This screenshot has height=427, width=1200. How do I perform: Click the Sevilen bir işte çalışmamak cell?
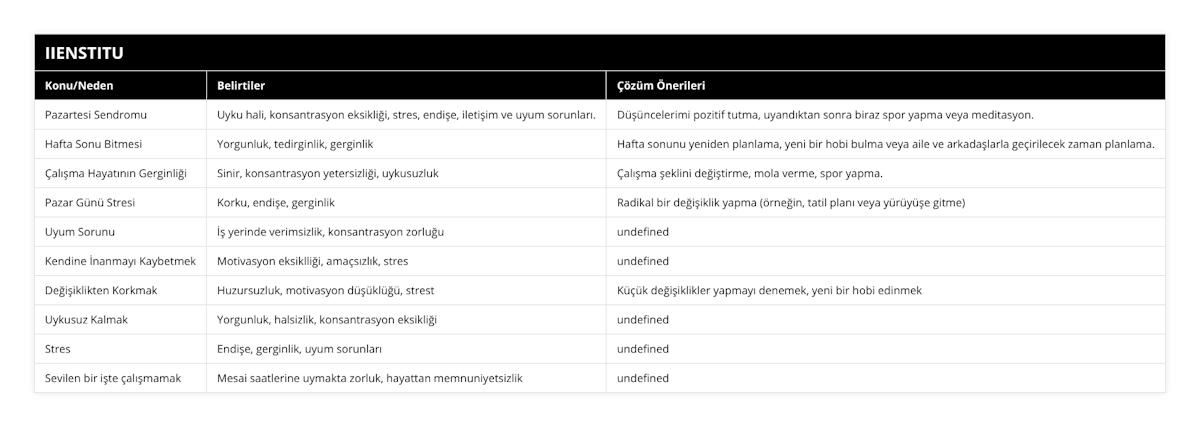point(120,378)
